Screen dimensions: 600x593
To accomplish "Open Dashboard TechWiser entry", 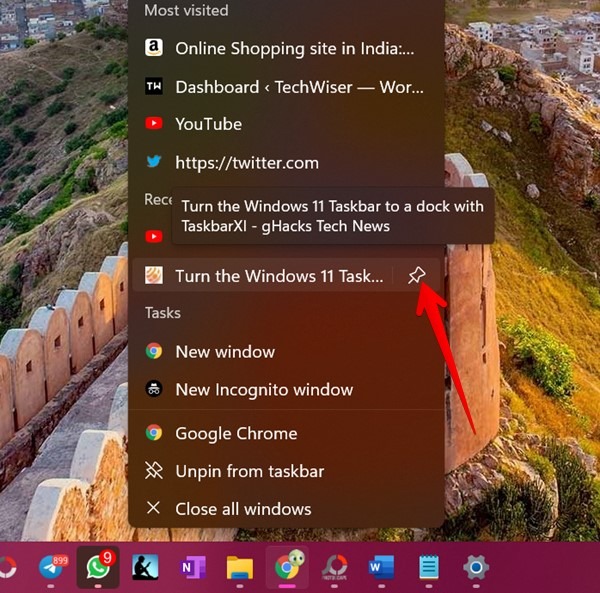I will (x=286, y=87).
